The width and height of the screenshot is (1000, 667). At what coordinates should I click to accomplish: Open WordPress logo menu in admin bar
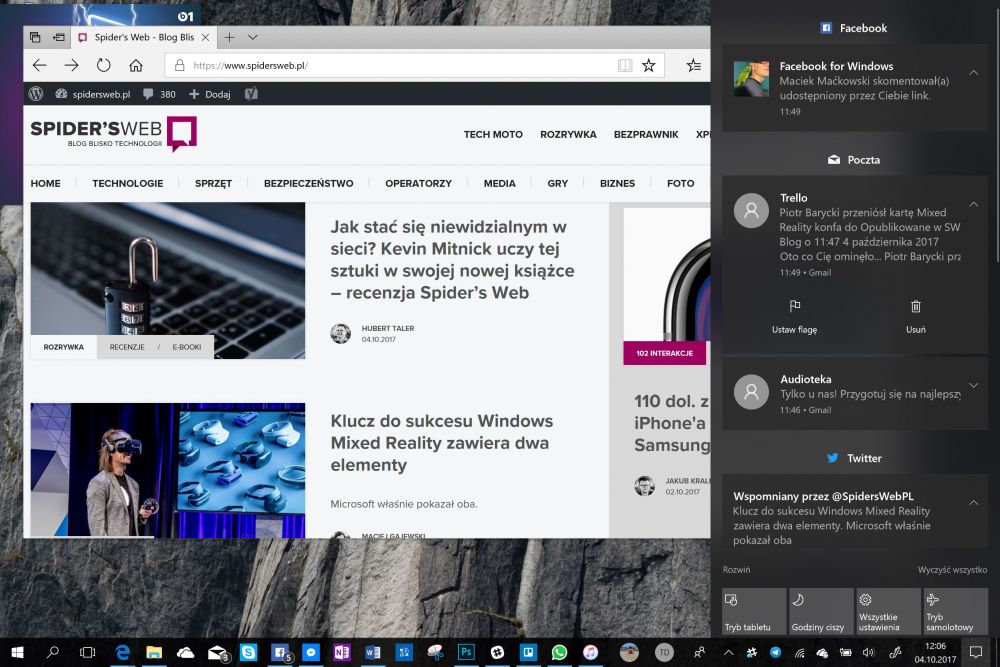click(36, 94)
